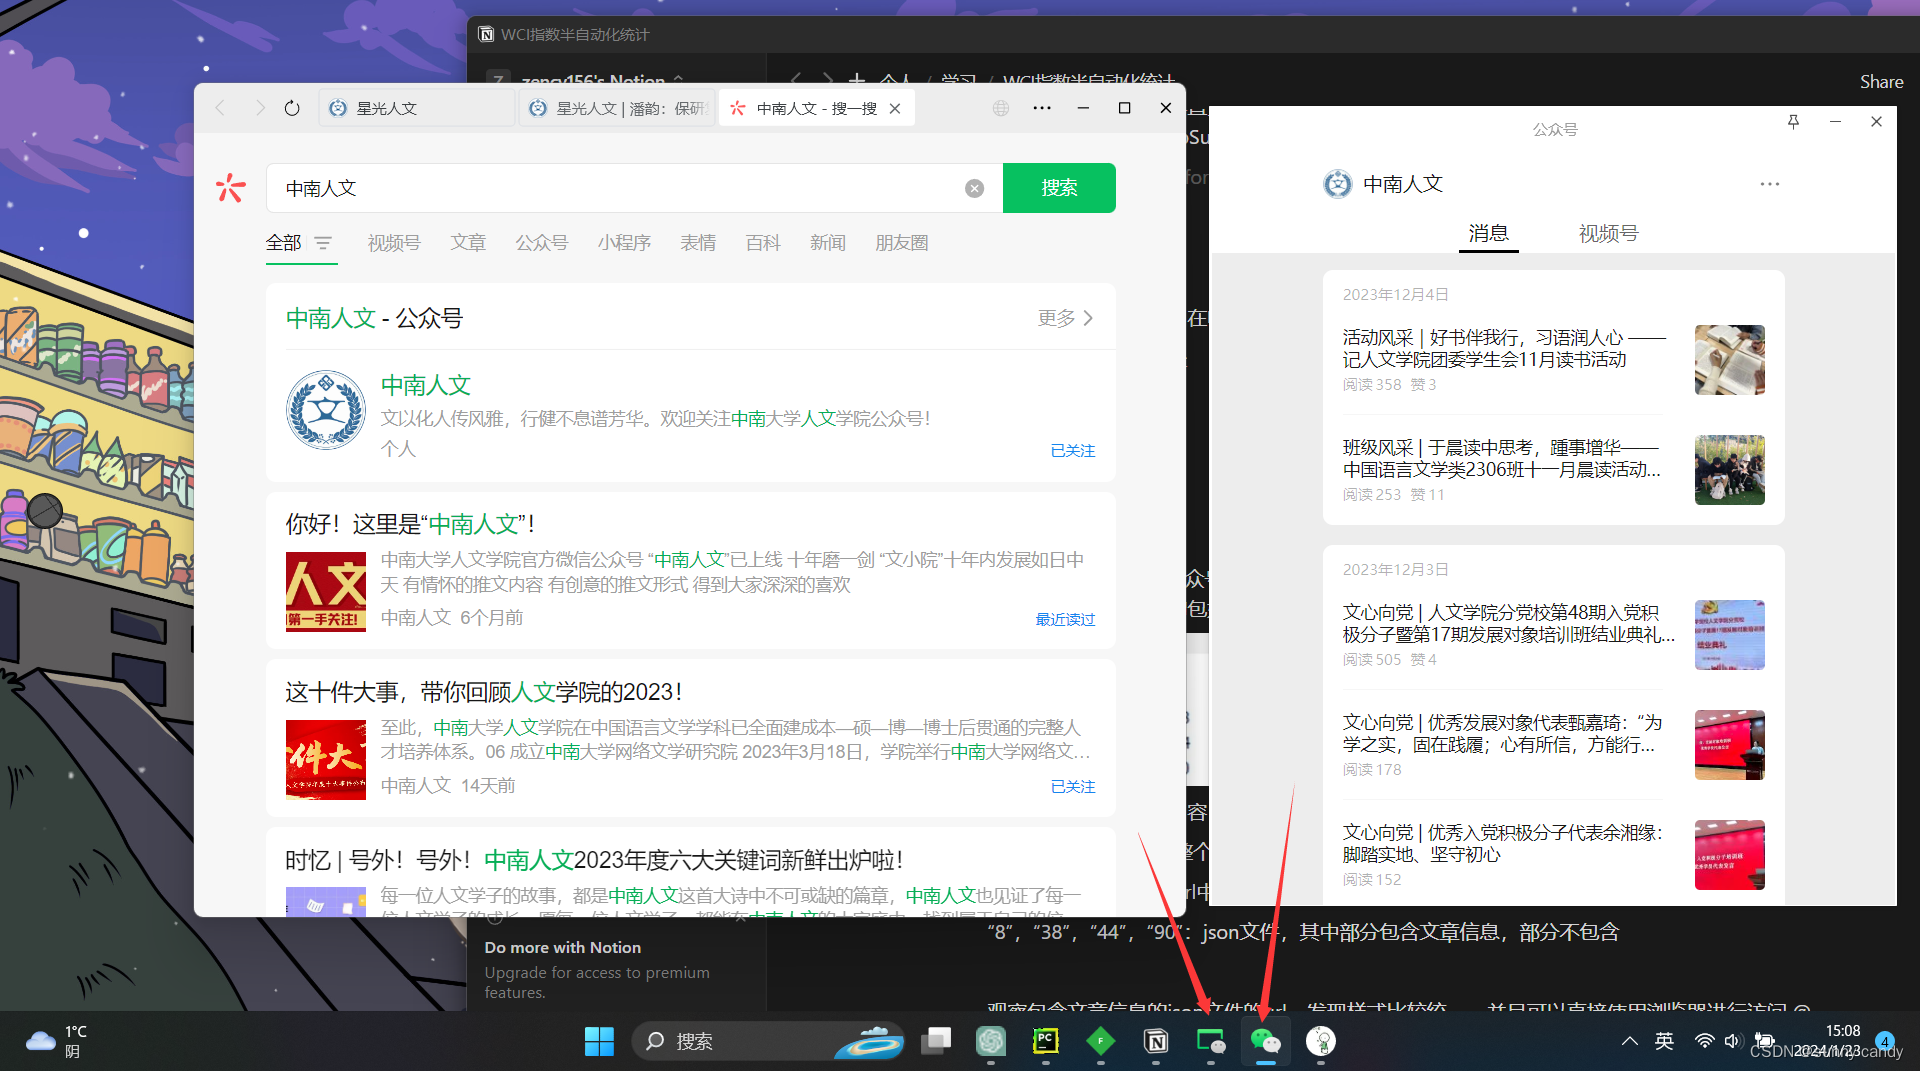This screenshot has width=1920, height=1071.
Task: Open ChatGPT from the taskbar
Action: click(991, 1041)
